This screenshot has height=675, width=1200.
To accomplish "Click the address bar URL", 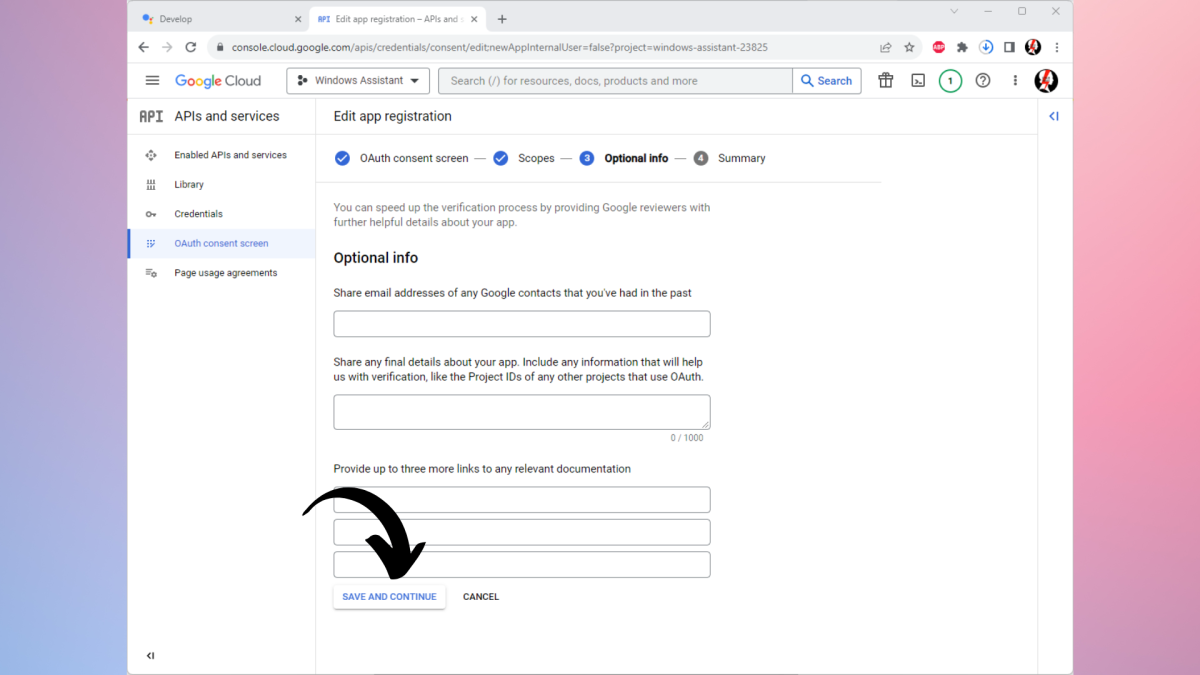I will pyautogui.click(x=500, y=47).
